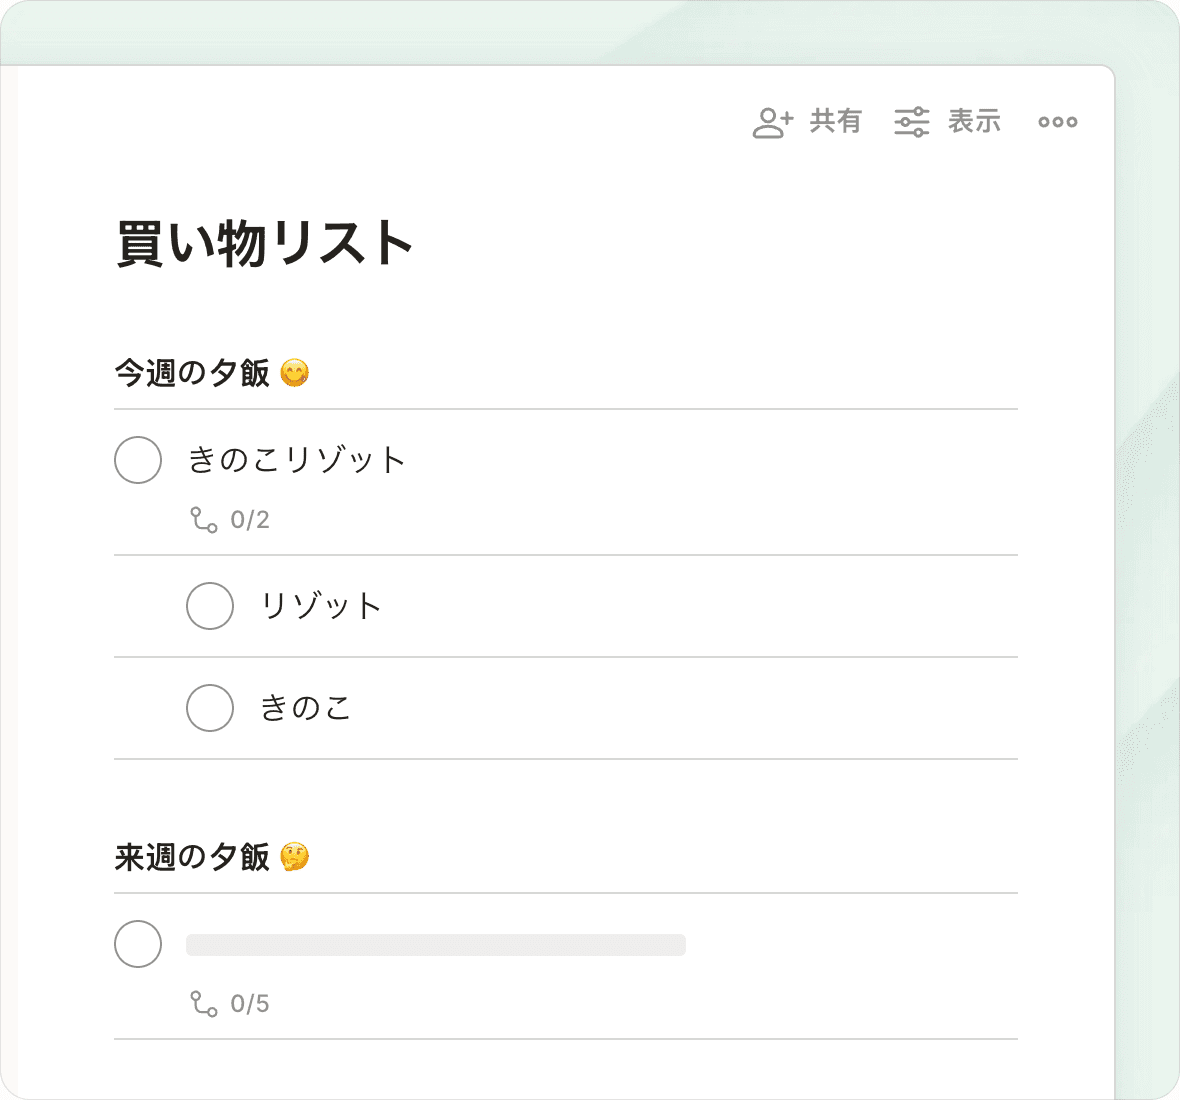The image size is (1180, 1100).
Task: Click the share person-plus icon
Action: click(772, 122)
